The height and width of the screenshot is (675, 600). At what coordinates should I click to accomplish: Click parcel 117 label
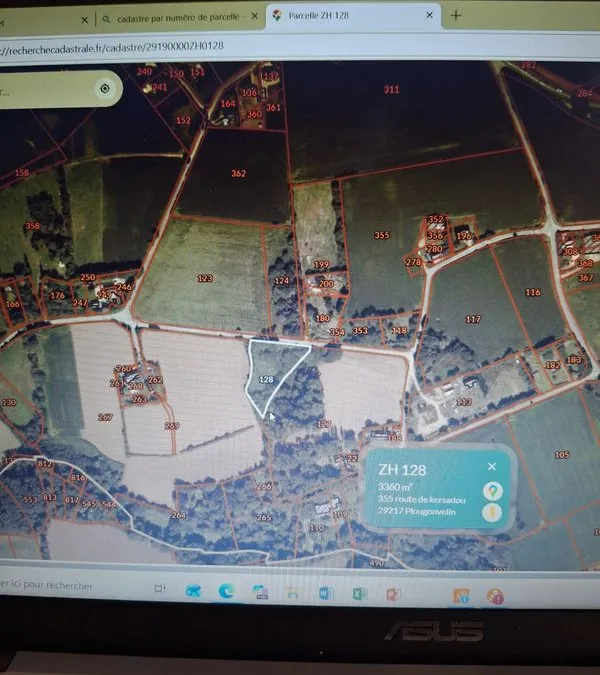click(473, 319)
